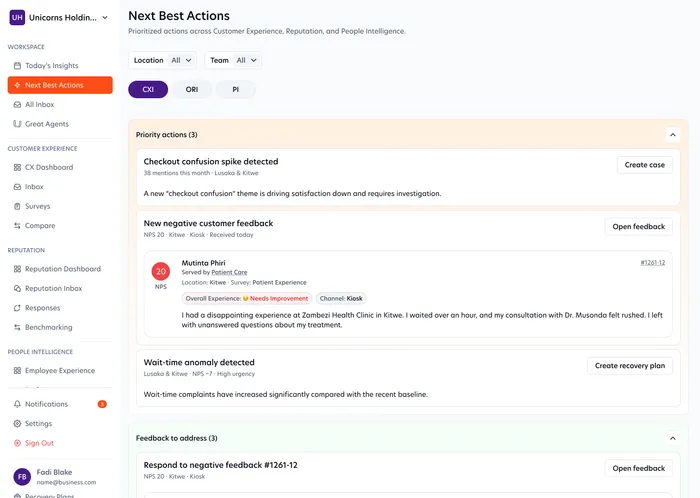700x498 pixels.
Task: Open the Unicorns Holdings workspace switcher chevron
Action: tap(105, 18)
